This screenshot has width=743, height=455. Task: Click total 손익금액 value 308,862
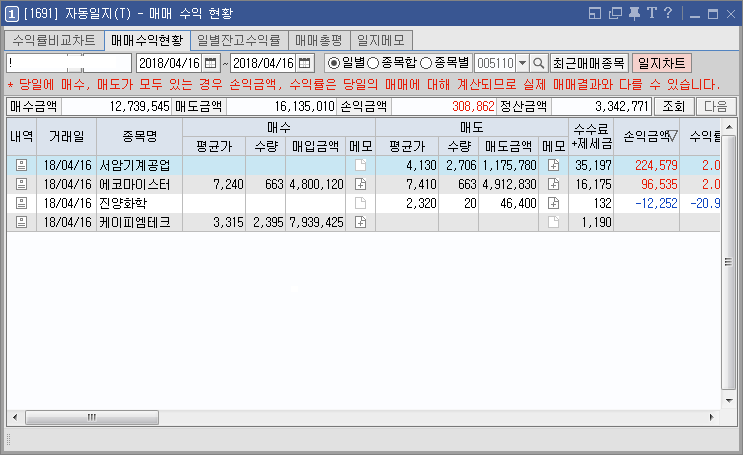tap(473, 106)
